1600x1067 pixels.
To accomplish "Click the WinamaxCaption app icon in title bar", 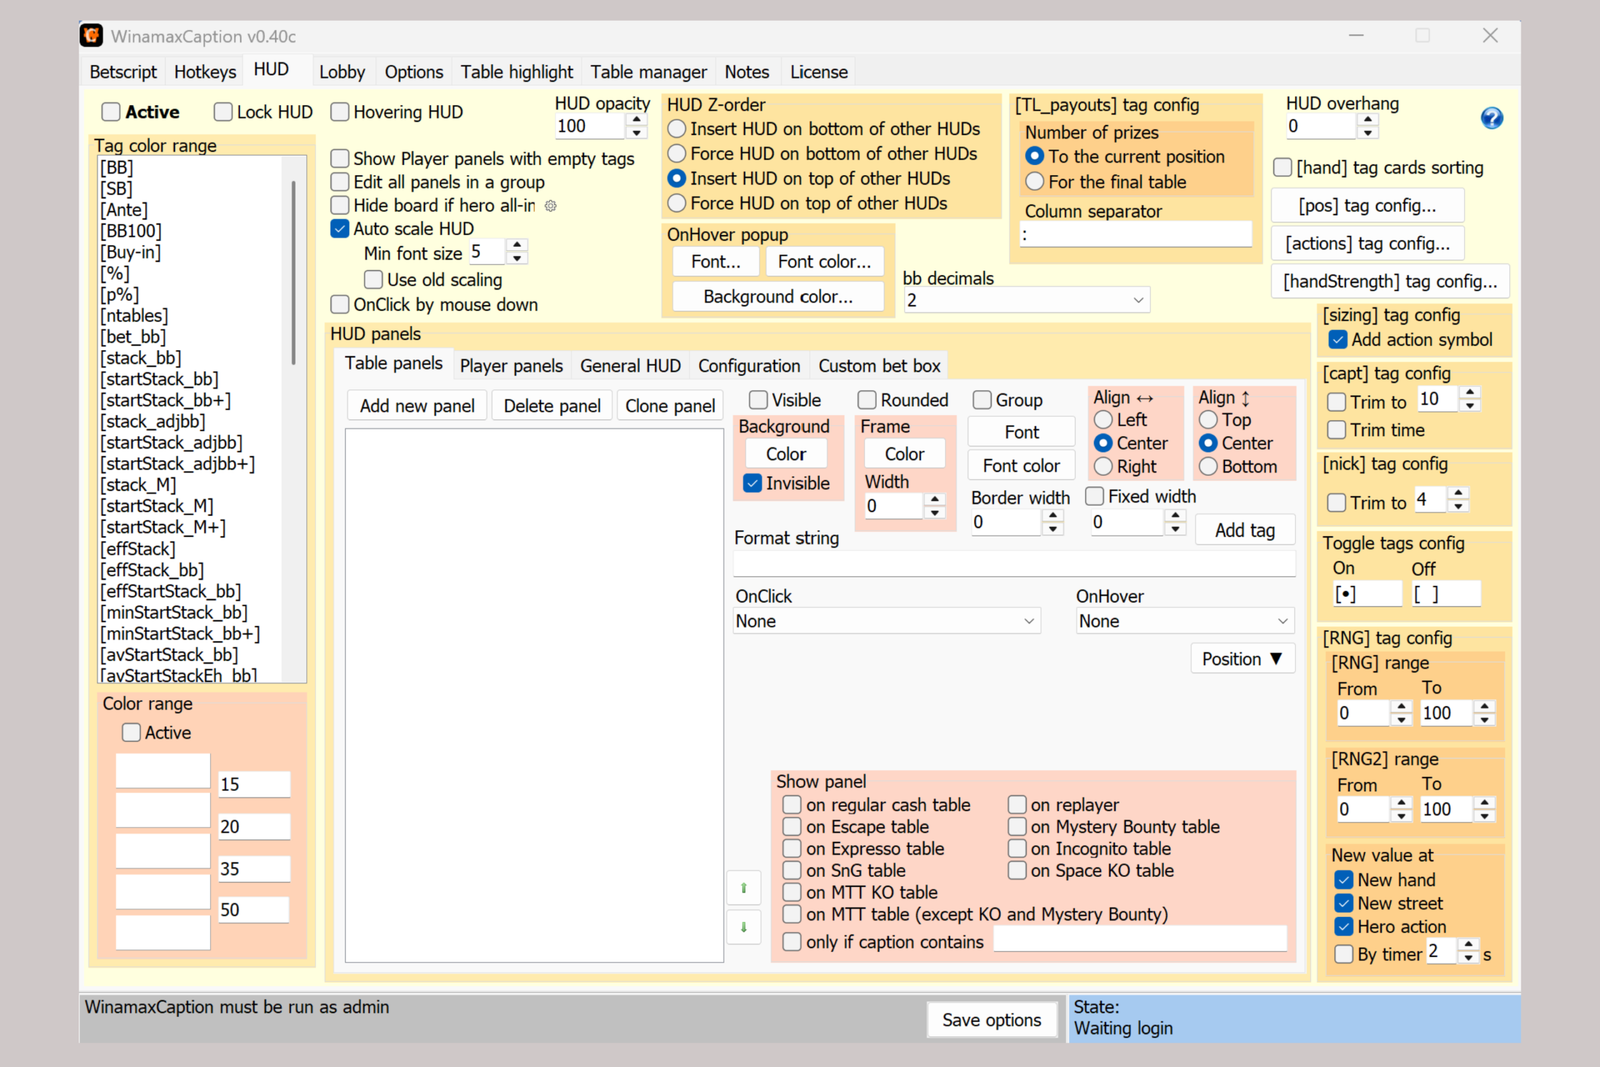I will pyautogui.click(x=92, y=36).
